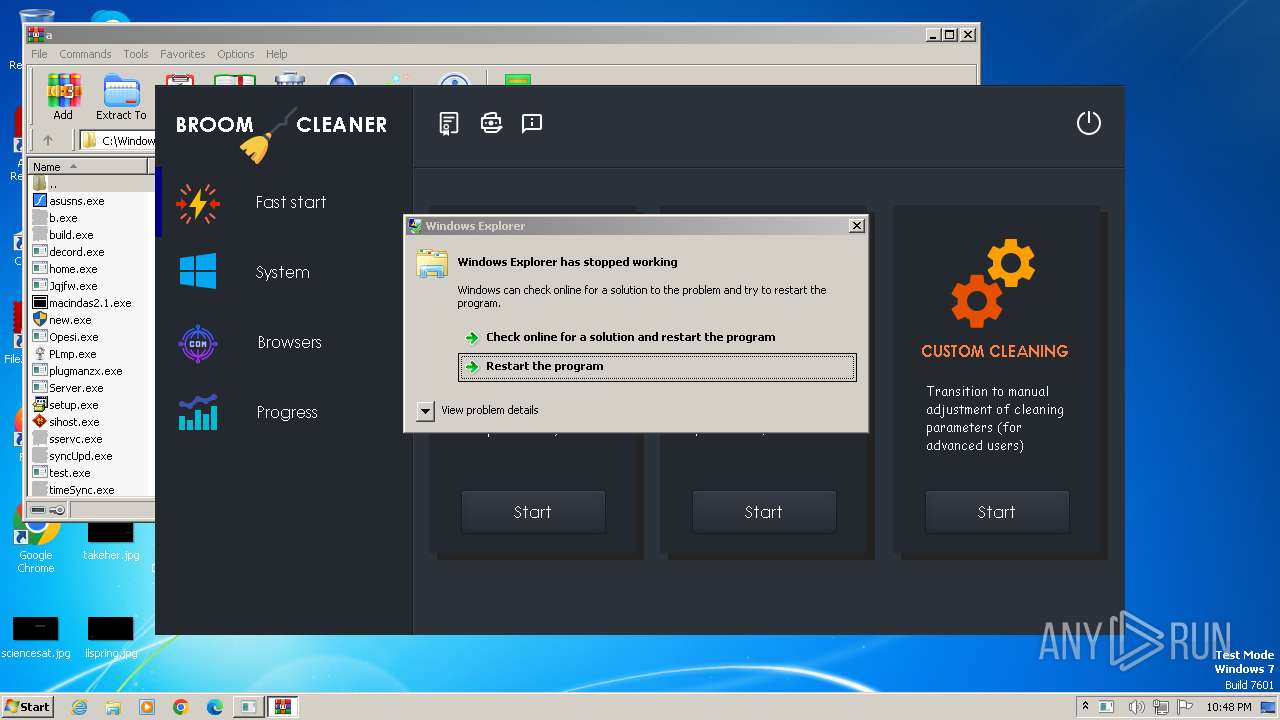Select the ilspring.jpg desktop file
Screen dimensions: 1280x720
pyautogui.click(x=110, y=637)
